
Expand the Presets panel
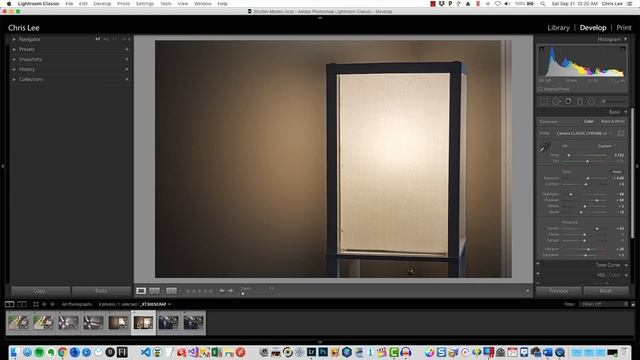[x=14, y=49]
